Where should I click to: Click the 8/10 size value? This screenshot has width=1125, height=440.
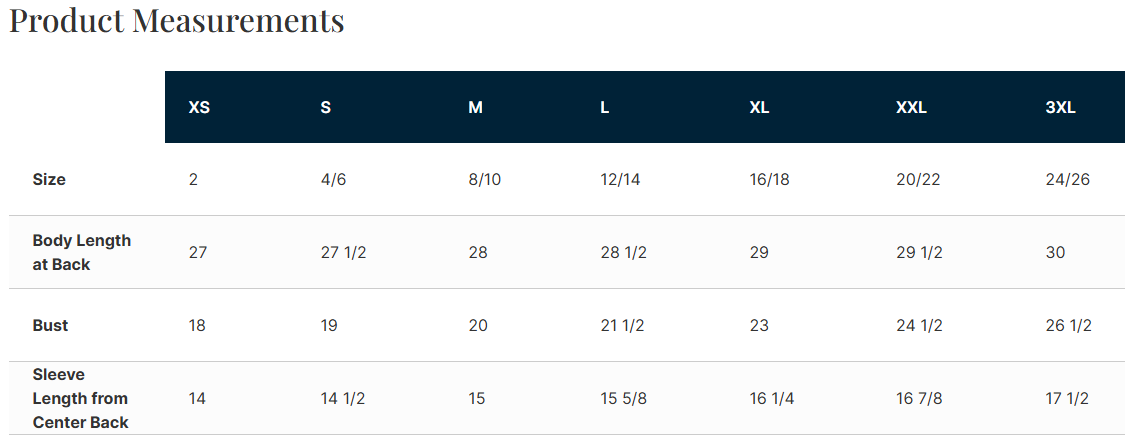click(x=484, y=180)
